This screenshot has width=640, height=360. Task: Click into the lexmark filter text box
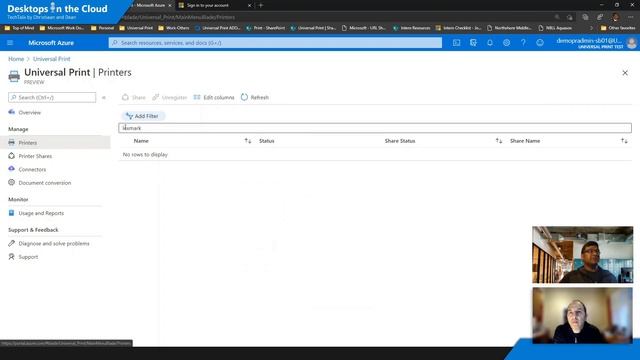(375, 128)
